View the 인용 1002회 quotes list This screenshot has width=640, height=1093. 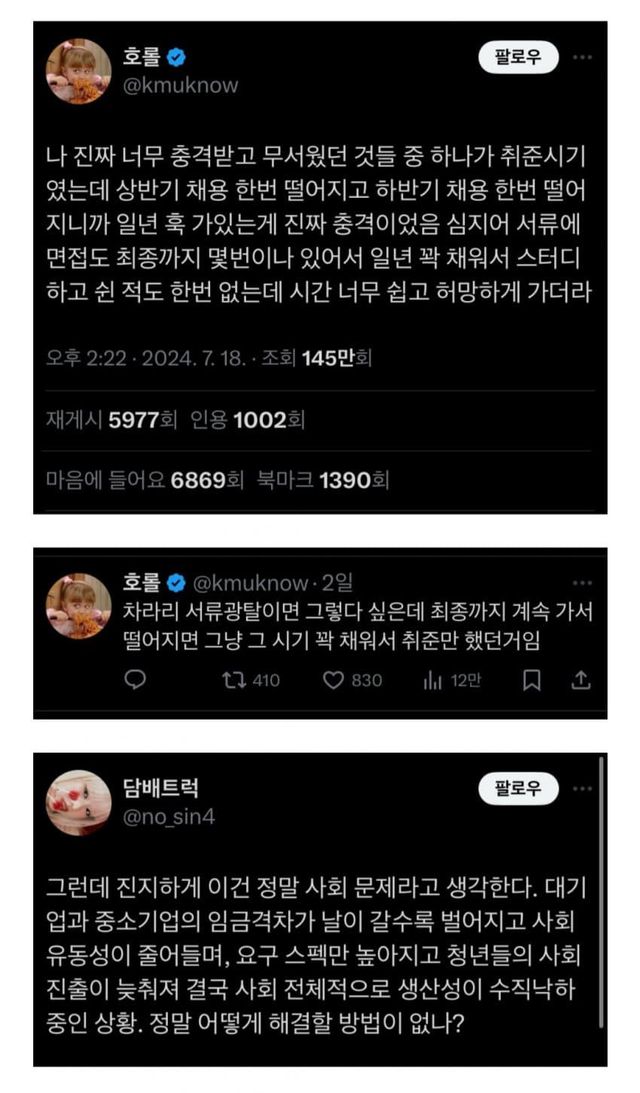[x=247, y=420]
